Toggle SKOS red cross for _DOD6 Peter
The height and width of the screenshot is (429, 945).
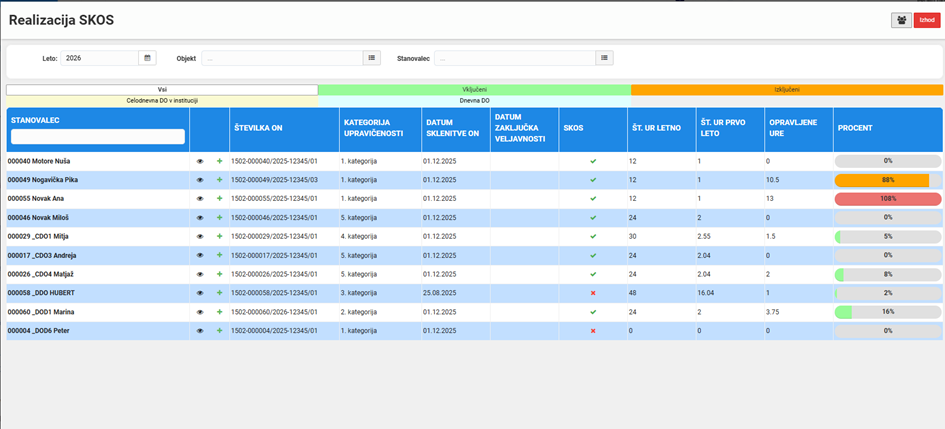593,331
